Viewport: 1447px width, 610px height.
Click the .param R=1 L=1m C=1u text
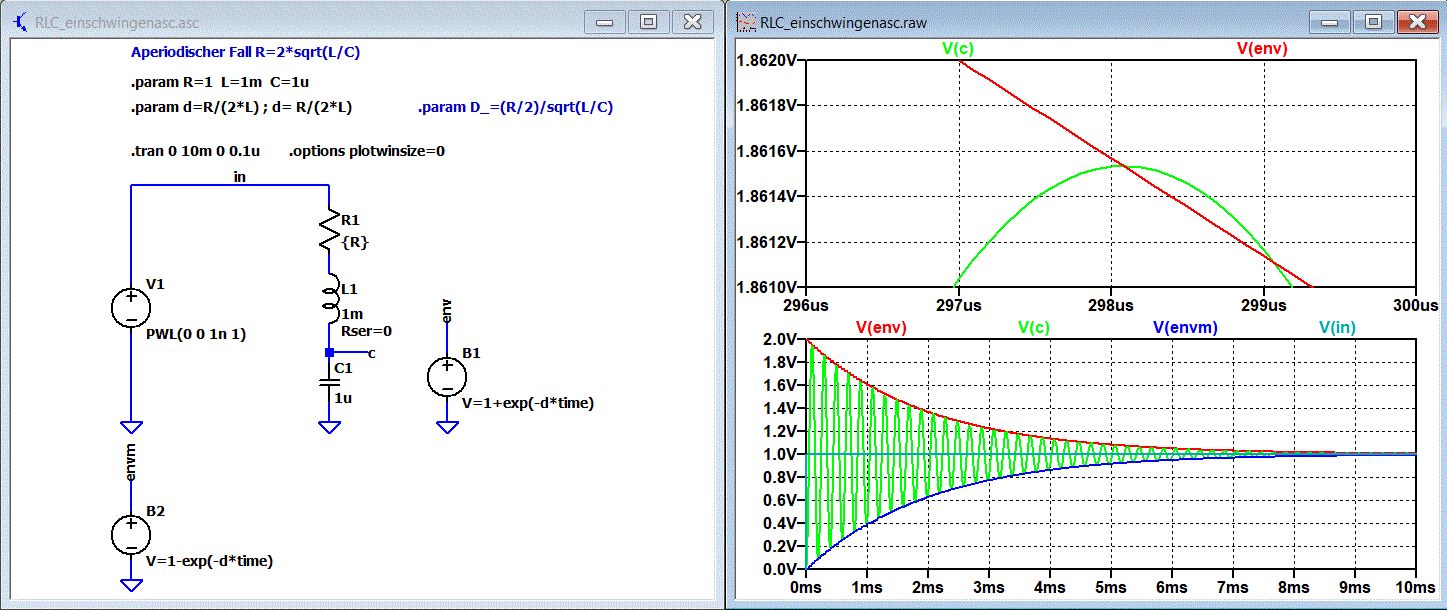(x=227, y=82)
